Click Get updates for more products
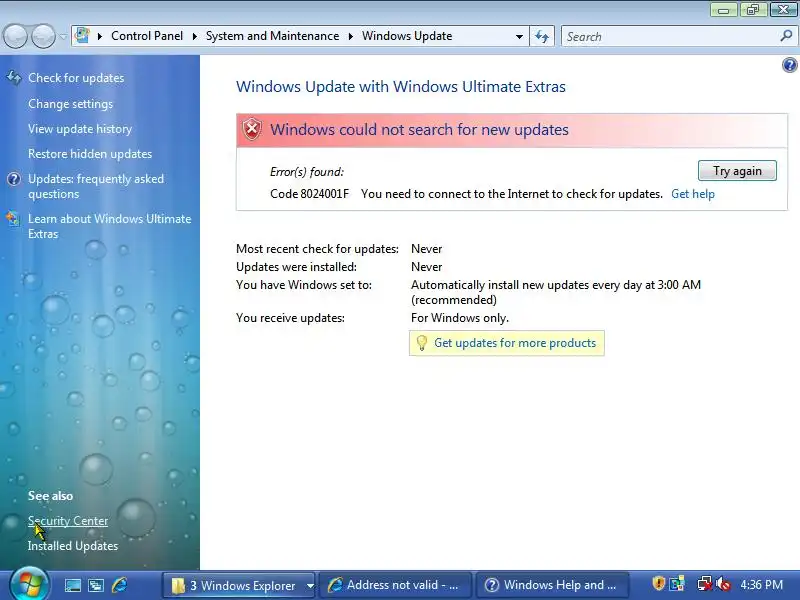Image resolution: width=800 pixels, height=600 pixels. click(x=515, y=343)
